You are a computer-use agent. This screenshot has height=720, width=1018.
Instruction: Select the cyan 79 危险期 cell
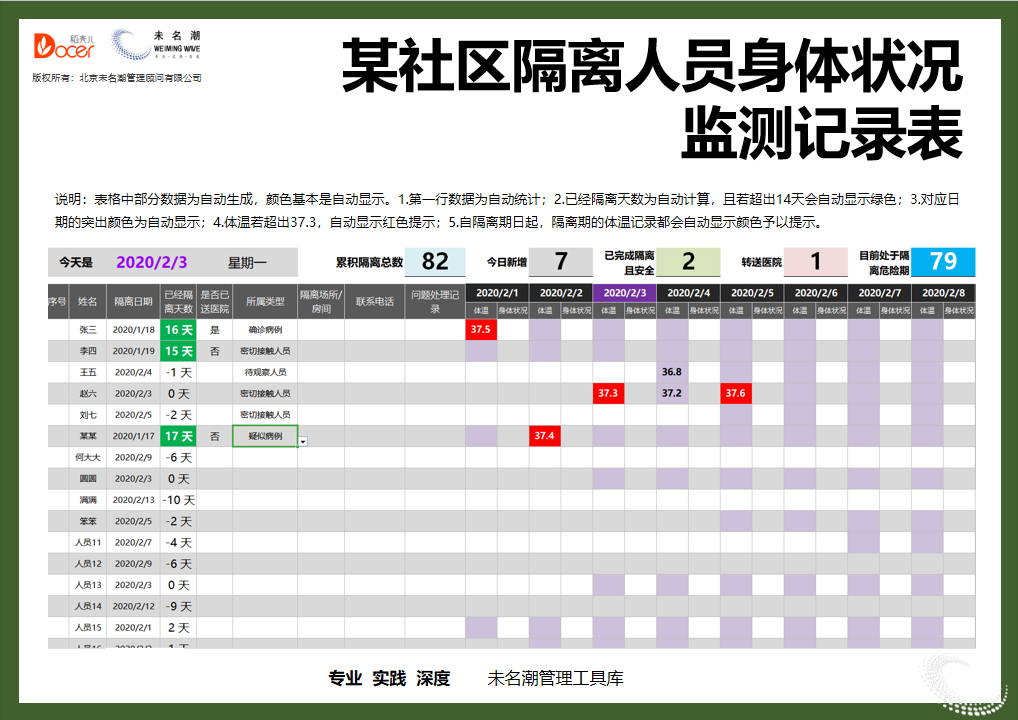944,262
